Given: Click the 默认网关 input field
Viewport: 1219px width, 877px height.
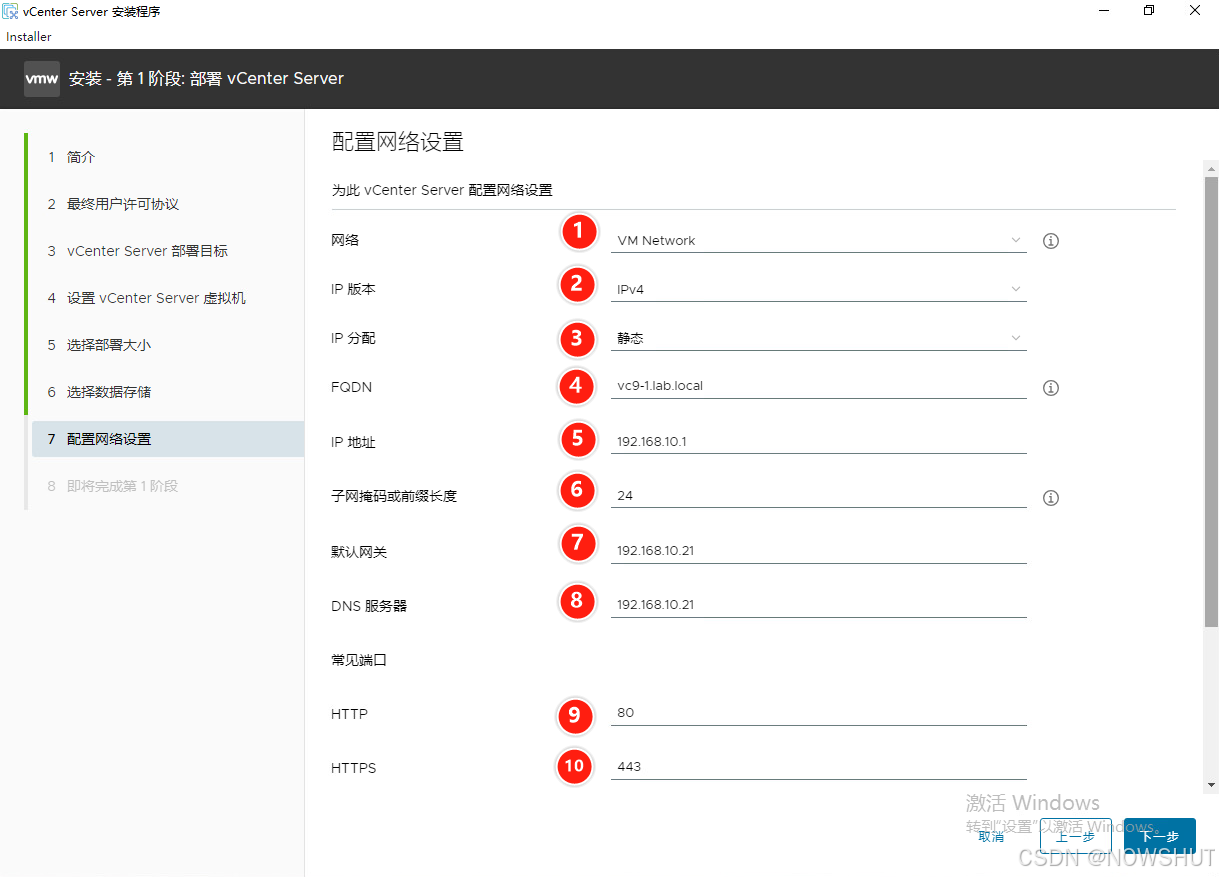Looking at the screenshot, I should point(818,550).
